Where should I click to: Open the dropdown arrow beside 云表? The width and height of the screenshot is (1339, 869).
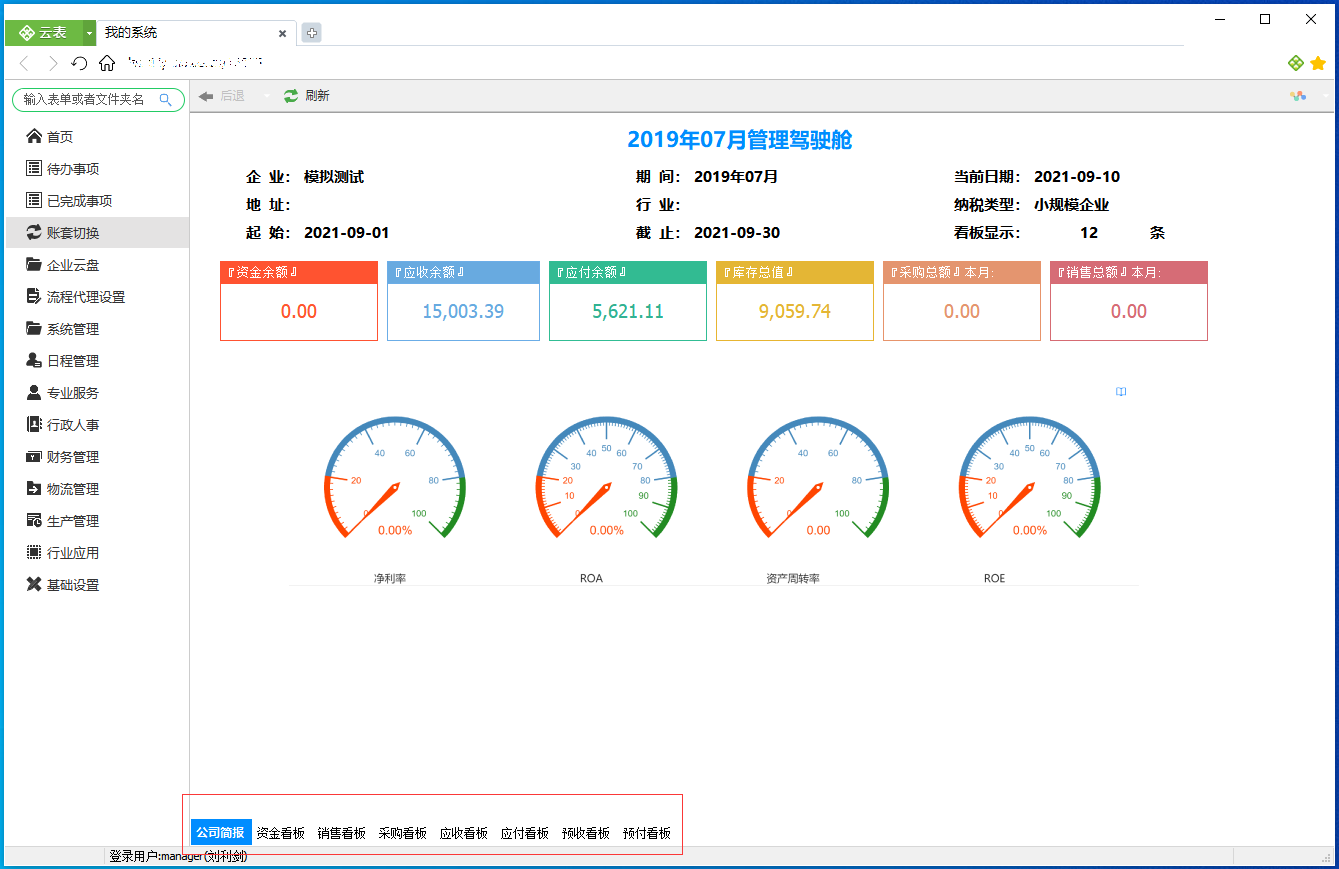tap(89, 33)
